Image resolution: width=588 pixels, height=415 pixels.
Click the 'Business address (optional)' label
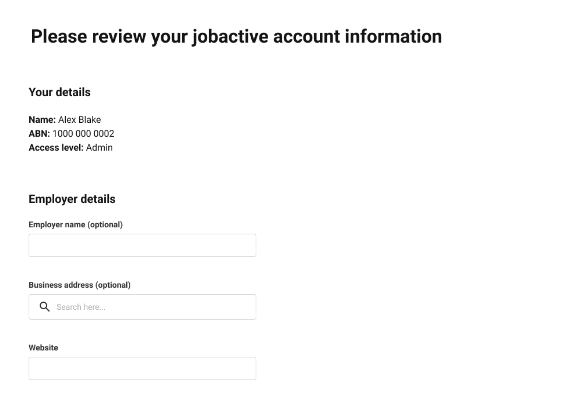[80, 285]
